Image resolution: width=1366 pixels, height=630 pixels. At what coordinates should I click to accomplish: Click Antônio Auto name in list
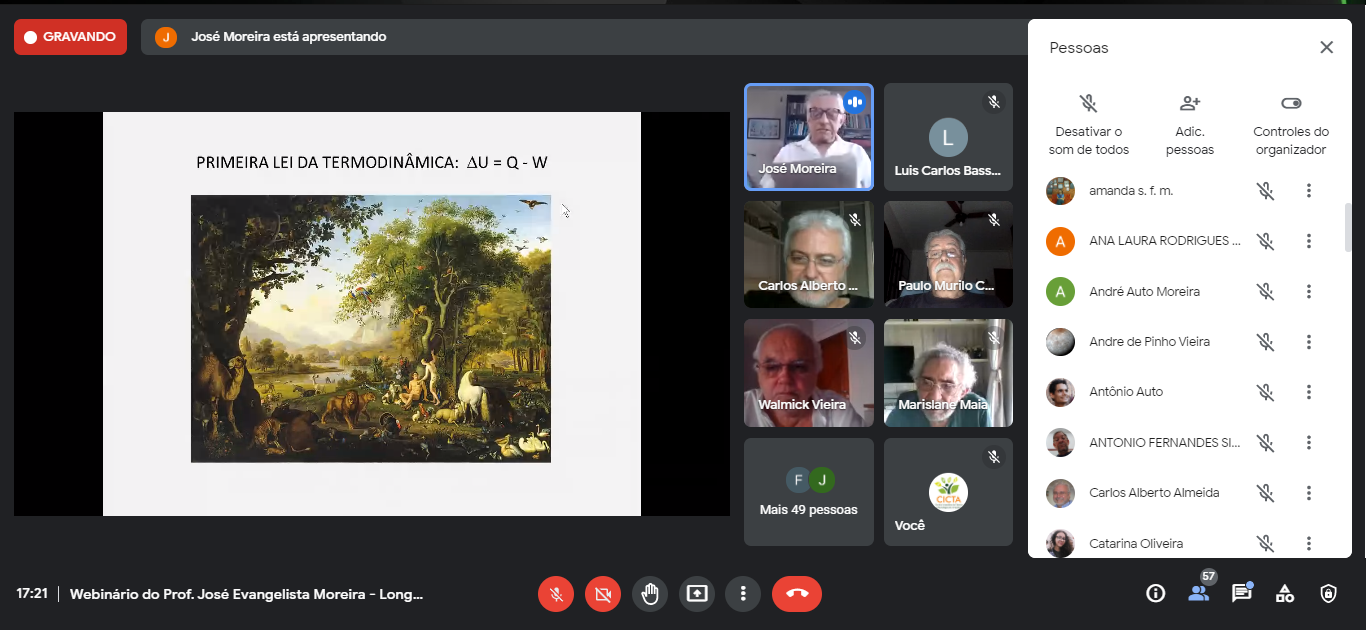click(x=1126, y=392)
